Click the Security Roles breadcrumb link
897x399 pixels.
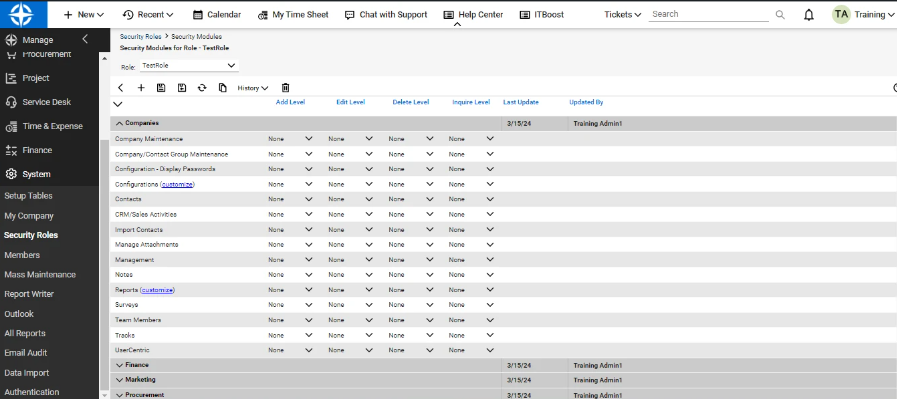[x=140, y=37]
